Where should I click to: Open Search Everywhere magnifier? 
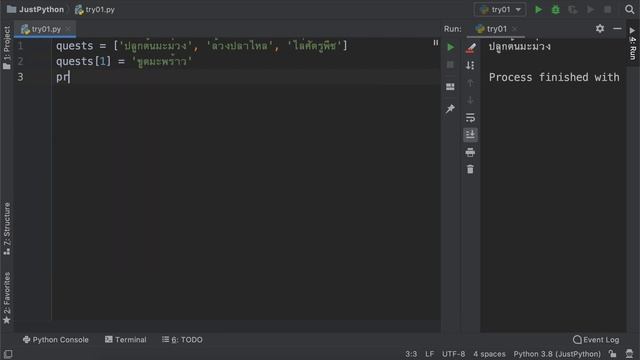[x=629, y=9]
